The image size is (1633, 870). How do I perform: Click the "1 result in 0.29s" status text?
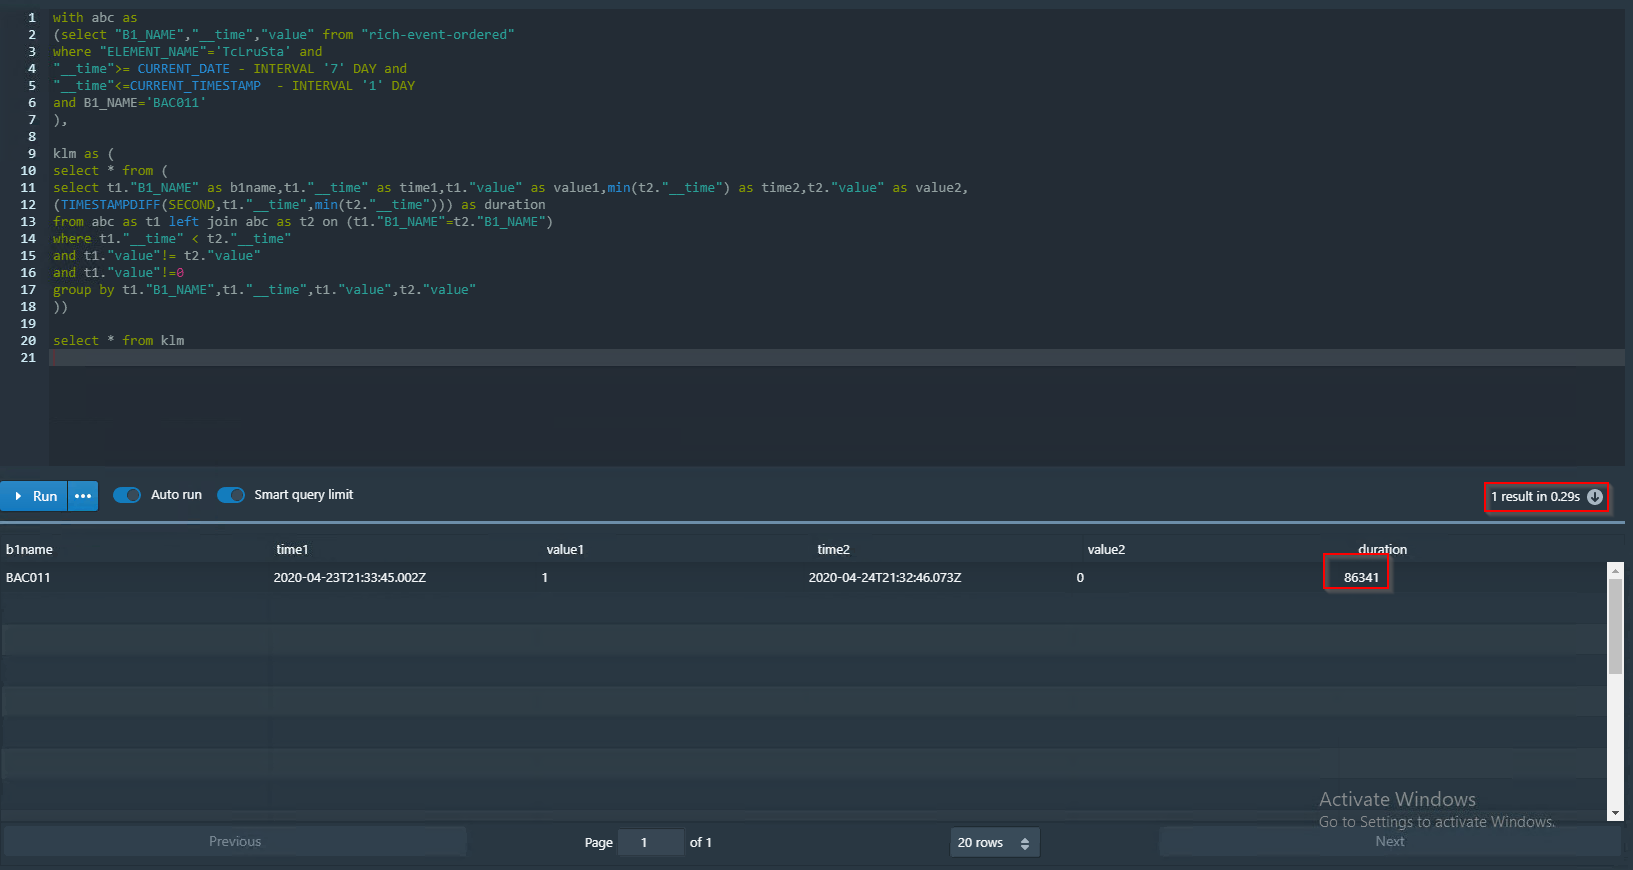(x=1535, y=497)
